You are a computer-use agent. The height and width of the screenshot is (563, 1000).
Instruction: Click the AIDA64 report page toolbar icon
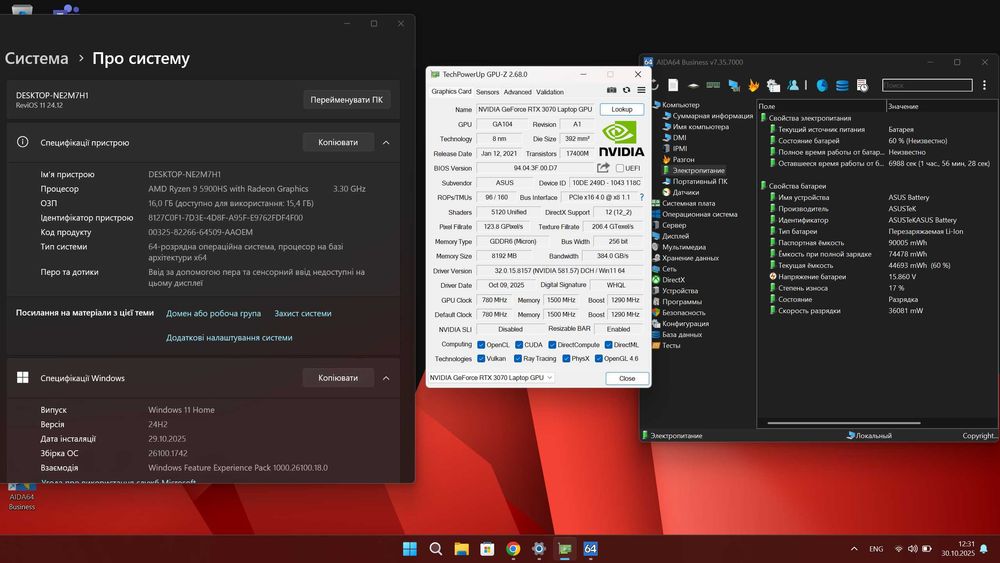pos(673,85)
